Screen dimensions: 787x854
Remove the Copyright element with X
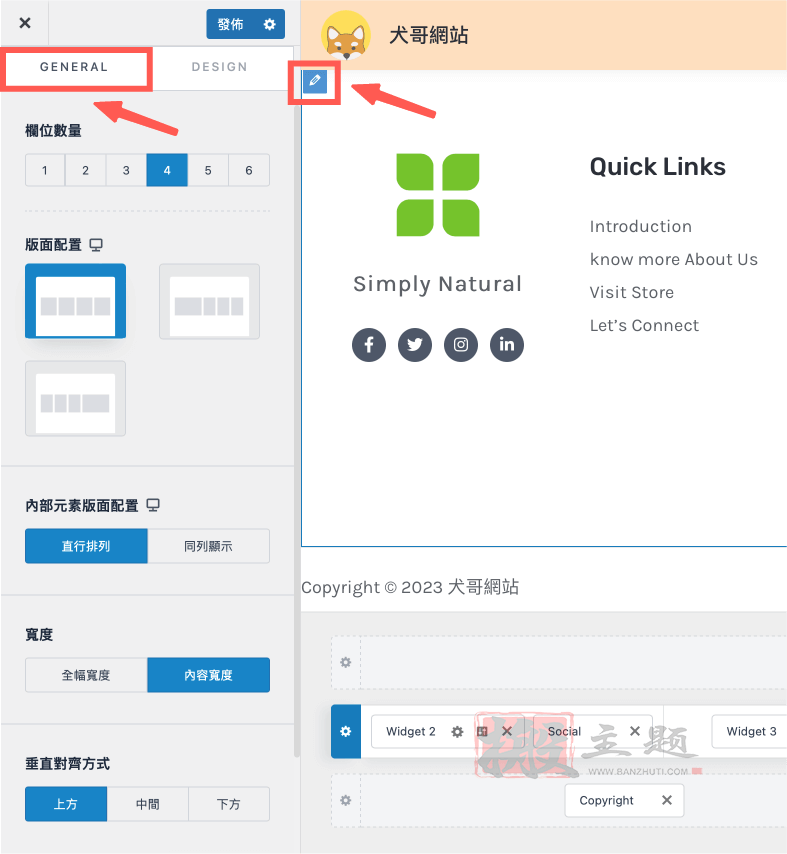coord(667,801)
